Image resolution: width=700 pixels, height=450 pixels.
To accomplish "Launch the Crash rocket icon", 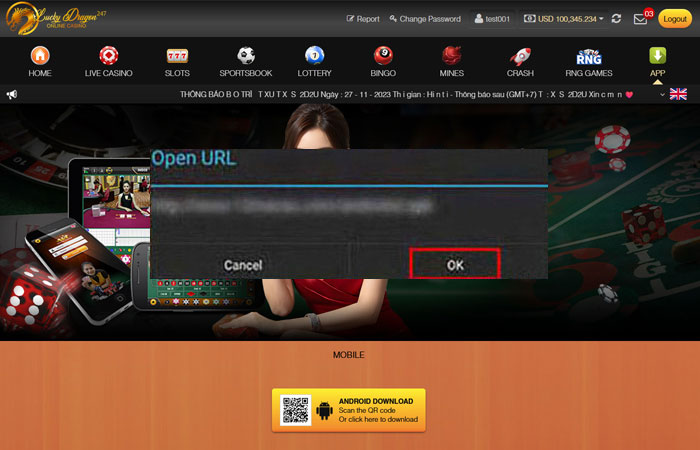I will (x=520, y=56).
